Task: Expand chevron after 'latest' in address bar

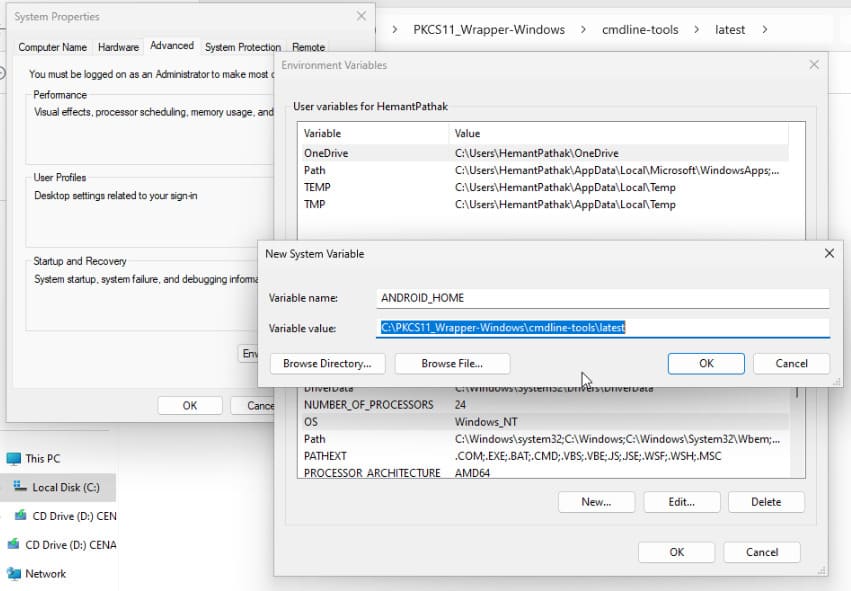Action: 765,30
